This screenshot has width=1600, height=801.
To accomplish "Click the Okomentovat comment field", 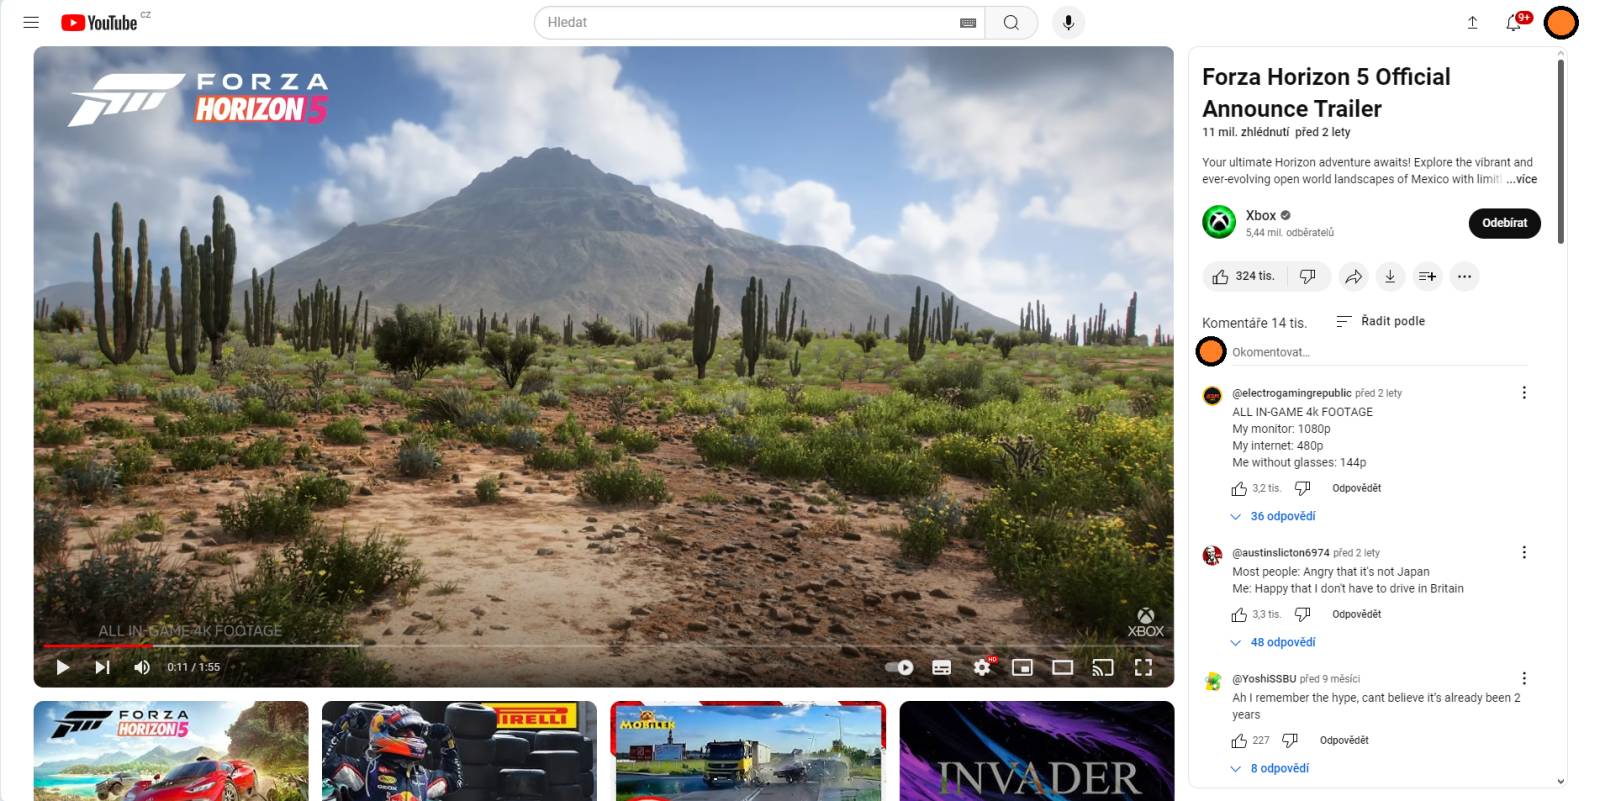I will (1379, 353).
